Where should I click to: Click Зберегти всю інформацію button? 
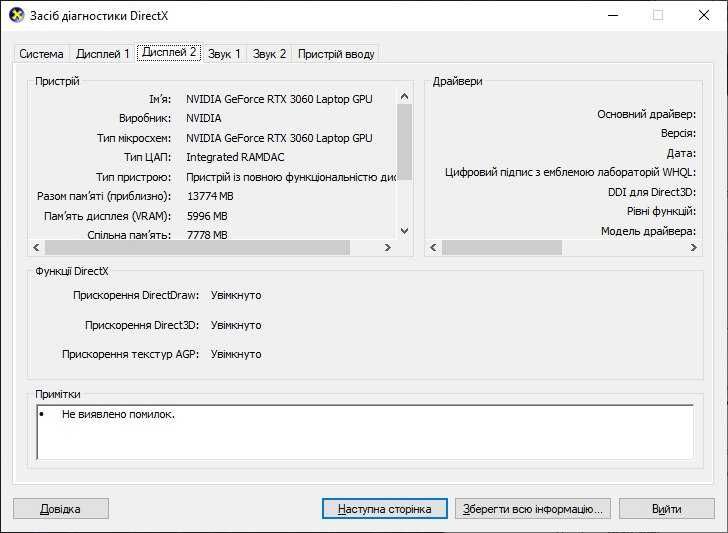point(533,509)
